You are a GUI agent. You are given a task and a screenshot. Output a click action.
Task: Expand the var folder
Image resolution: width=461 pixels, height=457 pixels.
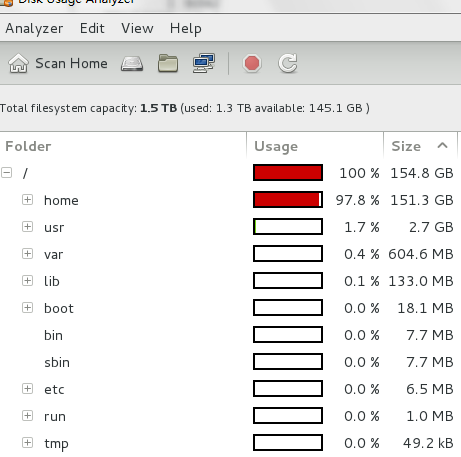27,254
